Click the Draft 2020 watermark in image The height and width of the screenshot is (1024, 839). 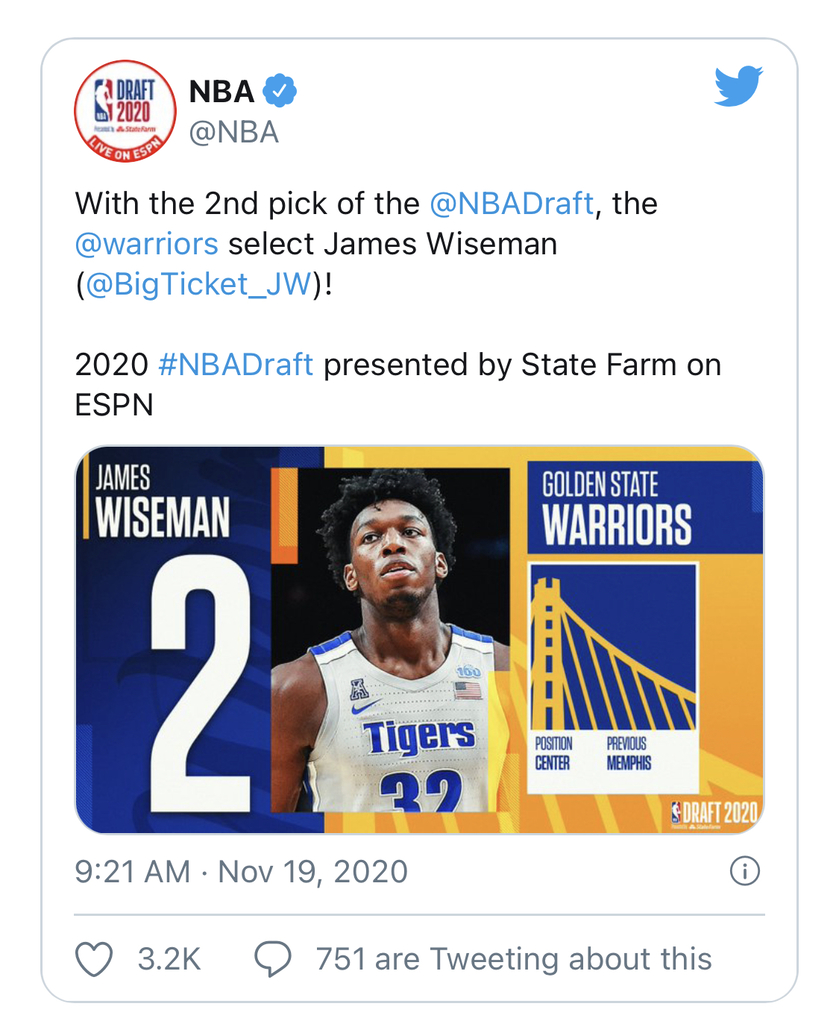point(714,814)
